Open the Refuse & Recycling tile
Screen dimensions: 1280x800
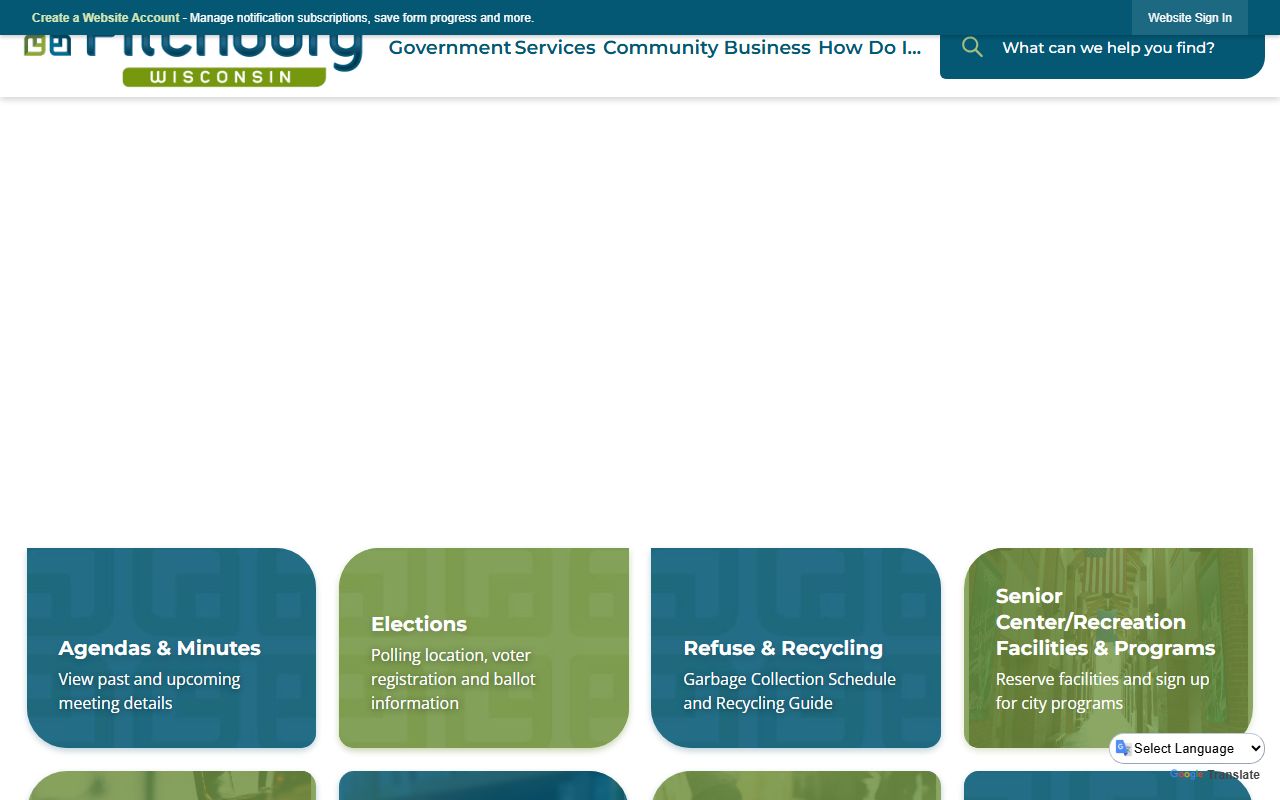pyautogui.click(x=796, y=648)
